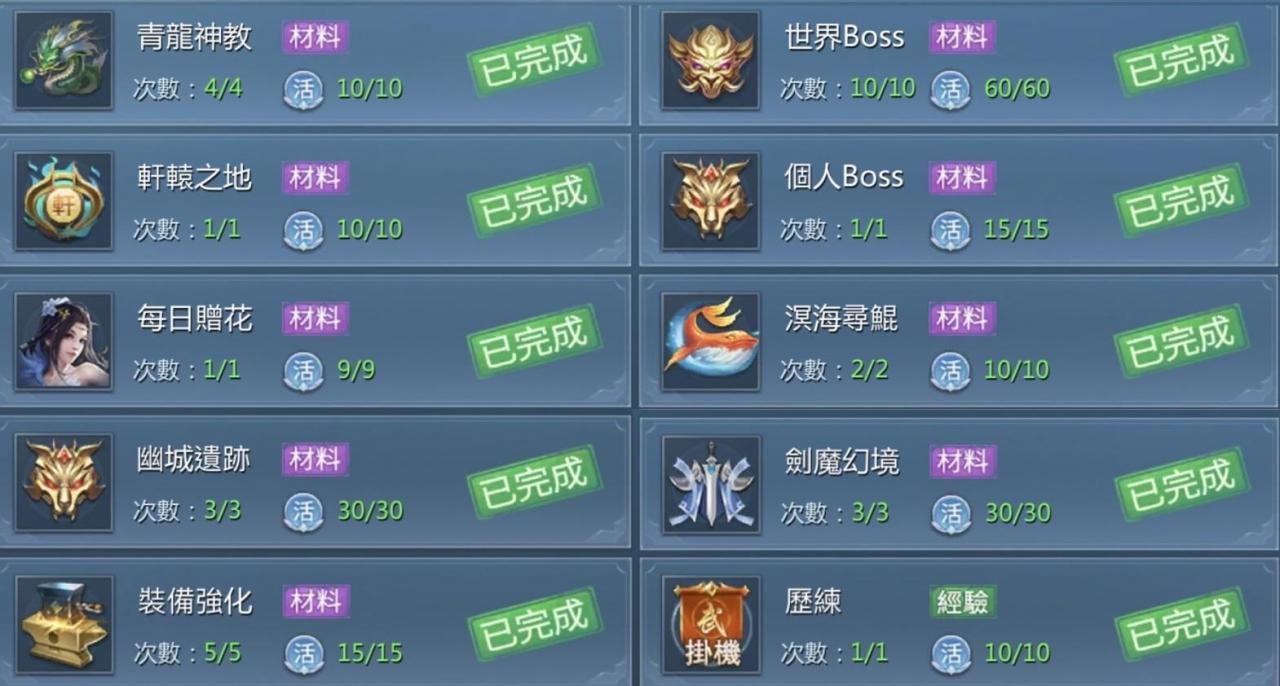Image resolution: width=1280 pixels, height=686 pixels.
Task: Click the 已完成 stamp on 青龍神教
Action: pyautogui.click(x=534, y=59)
